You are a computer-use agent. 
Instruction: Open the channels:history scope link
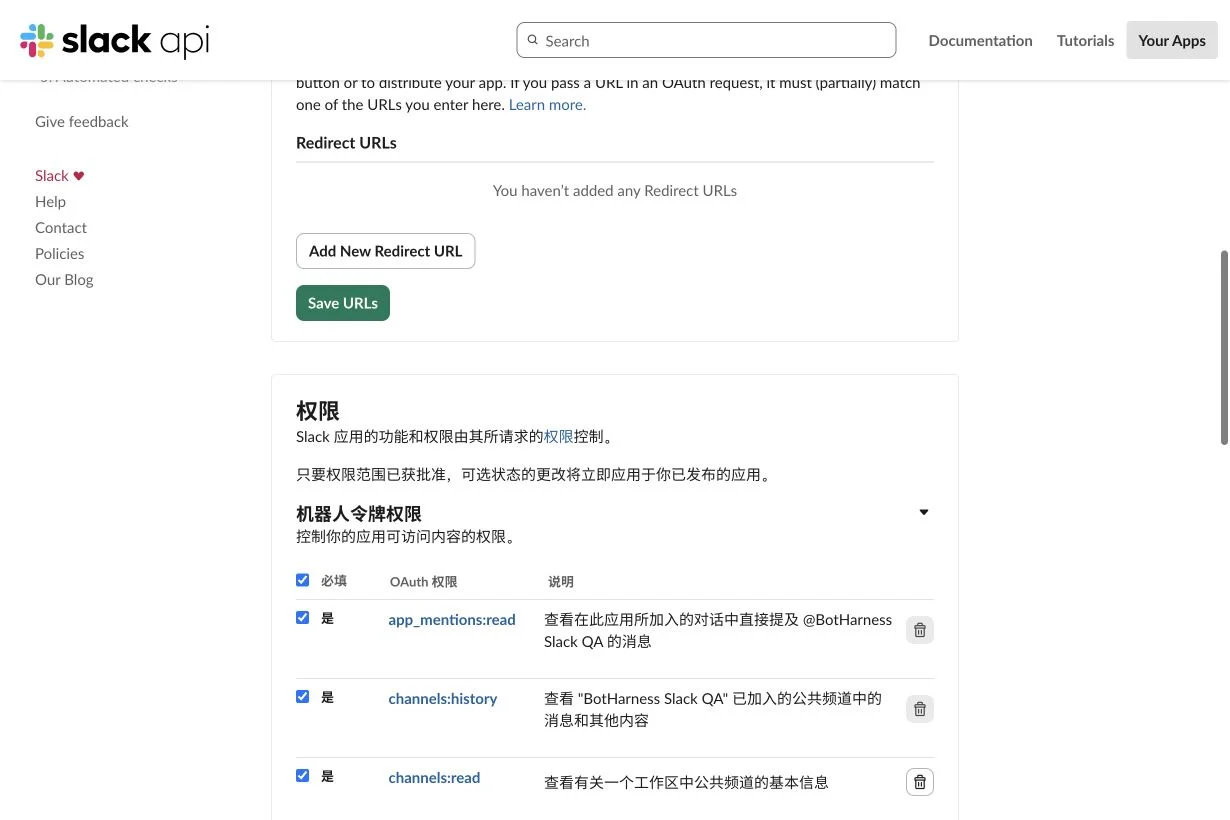[443, 699]
